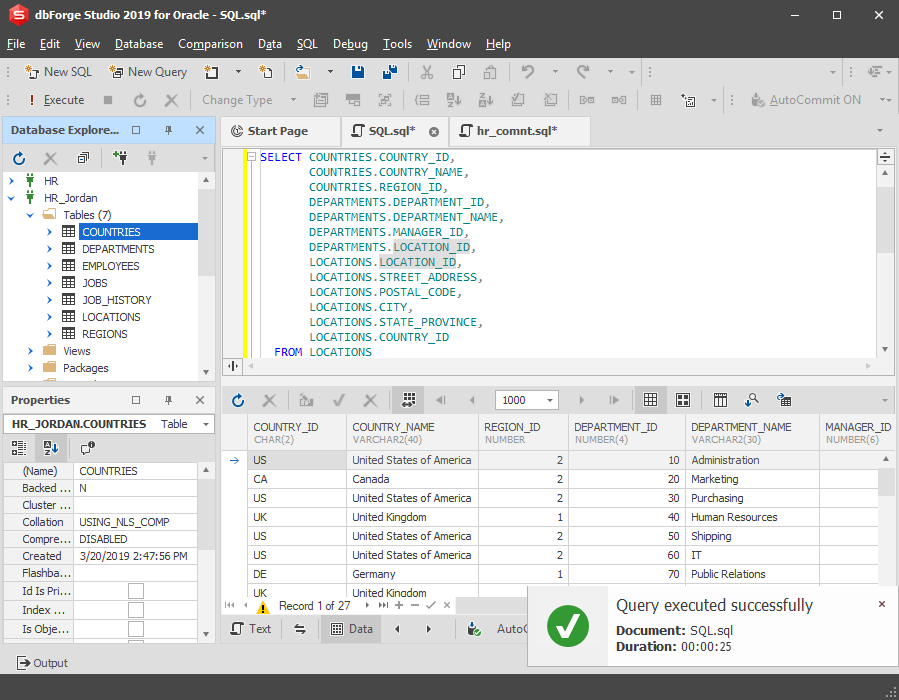This screenshot has width=899, height=700.
Task: Switch results to card view
Action: pos(683,400)
